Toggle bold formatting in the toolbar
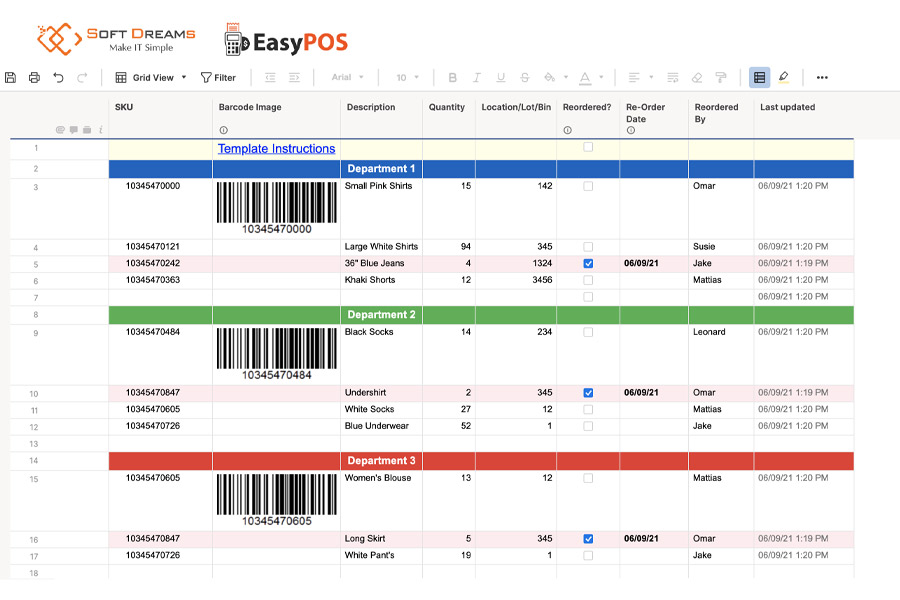 pyautogui.click(x=453, y=77)
